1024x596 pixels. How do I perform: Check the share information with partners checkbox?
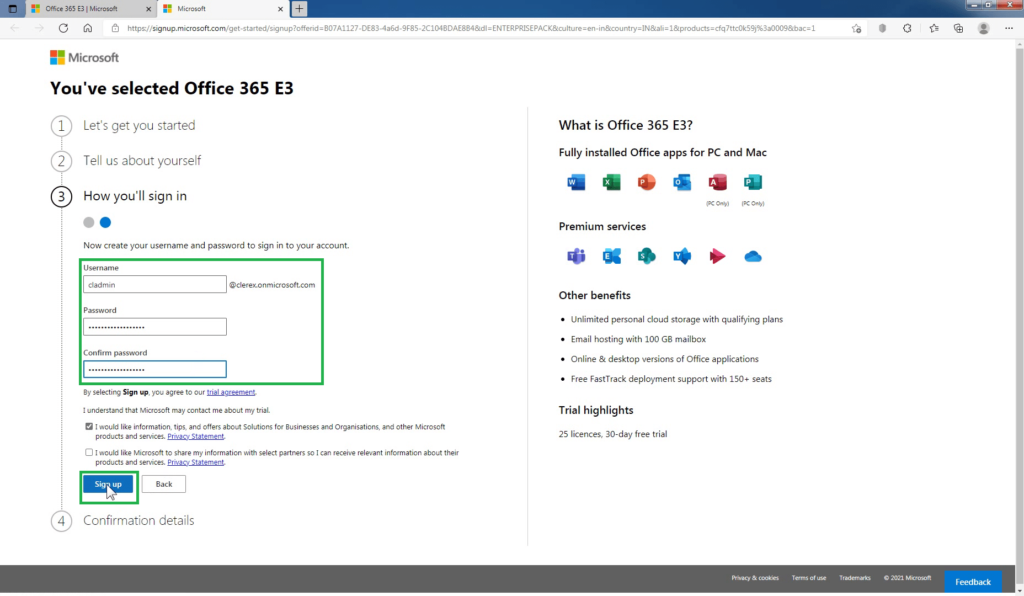point(89,452)
